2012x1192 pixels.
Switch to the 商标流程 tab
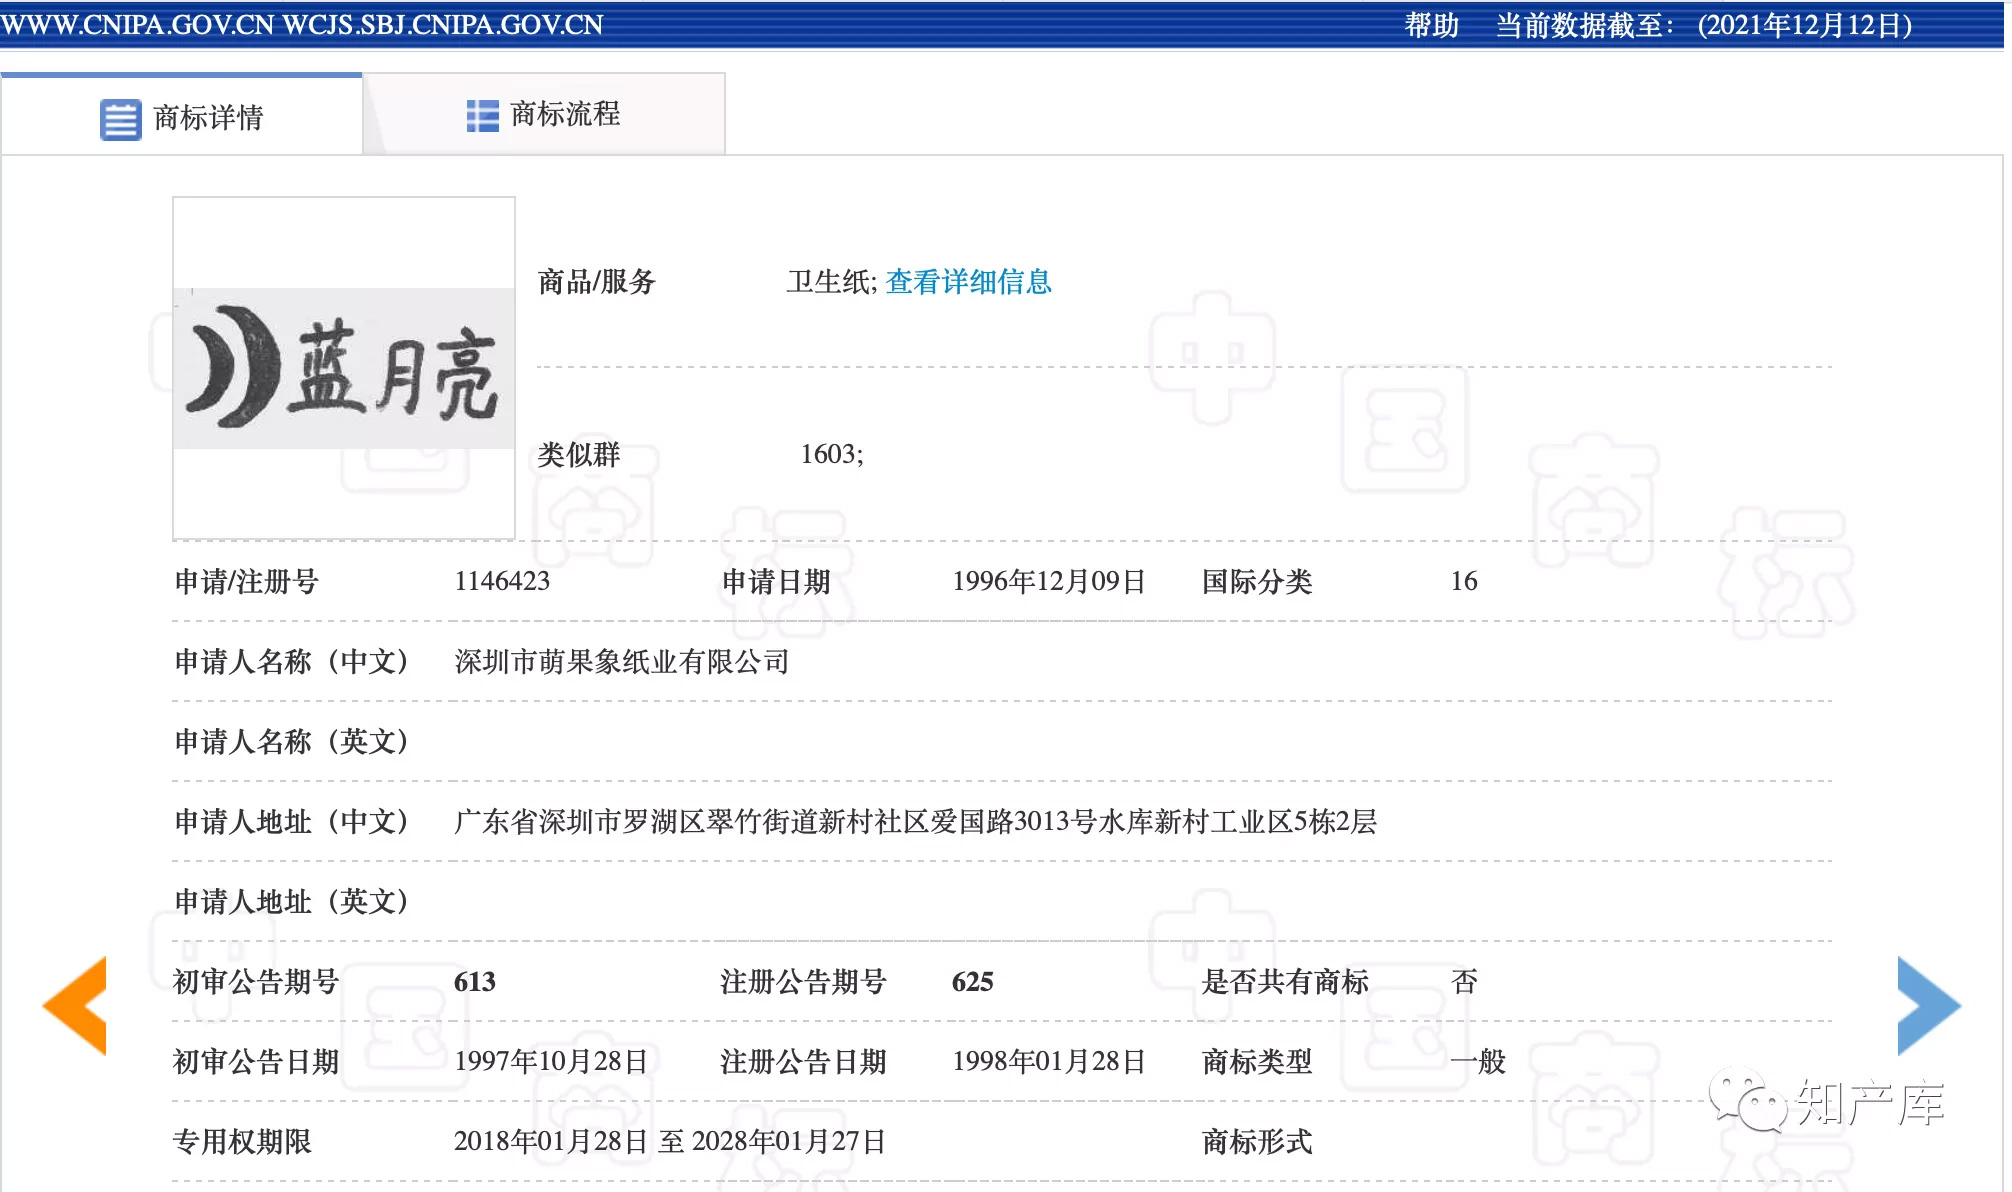click(565, 115)
